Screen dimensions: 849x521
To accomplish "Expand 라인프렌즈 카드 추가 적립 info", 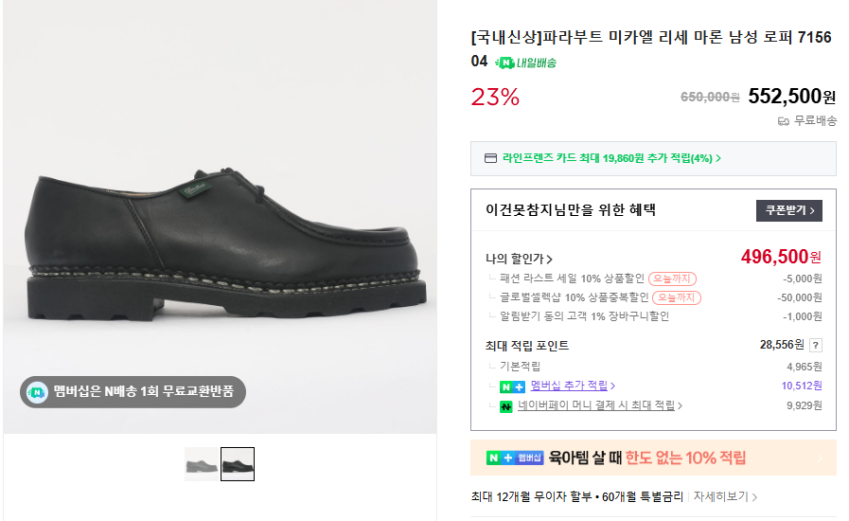I will (x=612, y=158).
